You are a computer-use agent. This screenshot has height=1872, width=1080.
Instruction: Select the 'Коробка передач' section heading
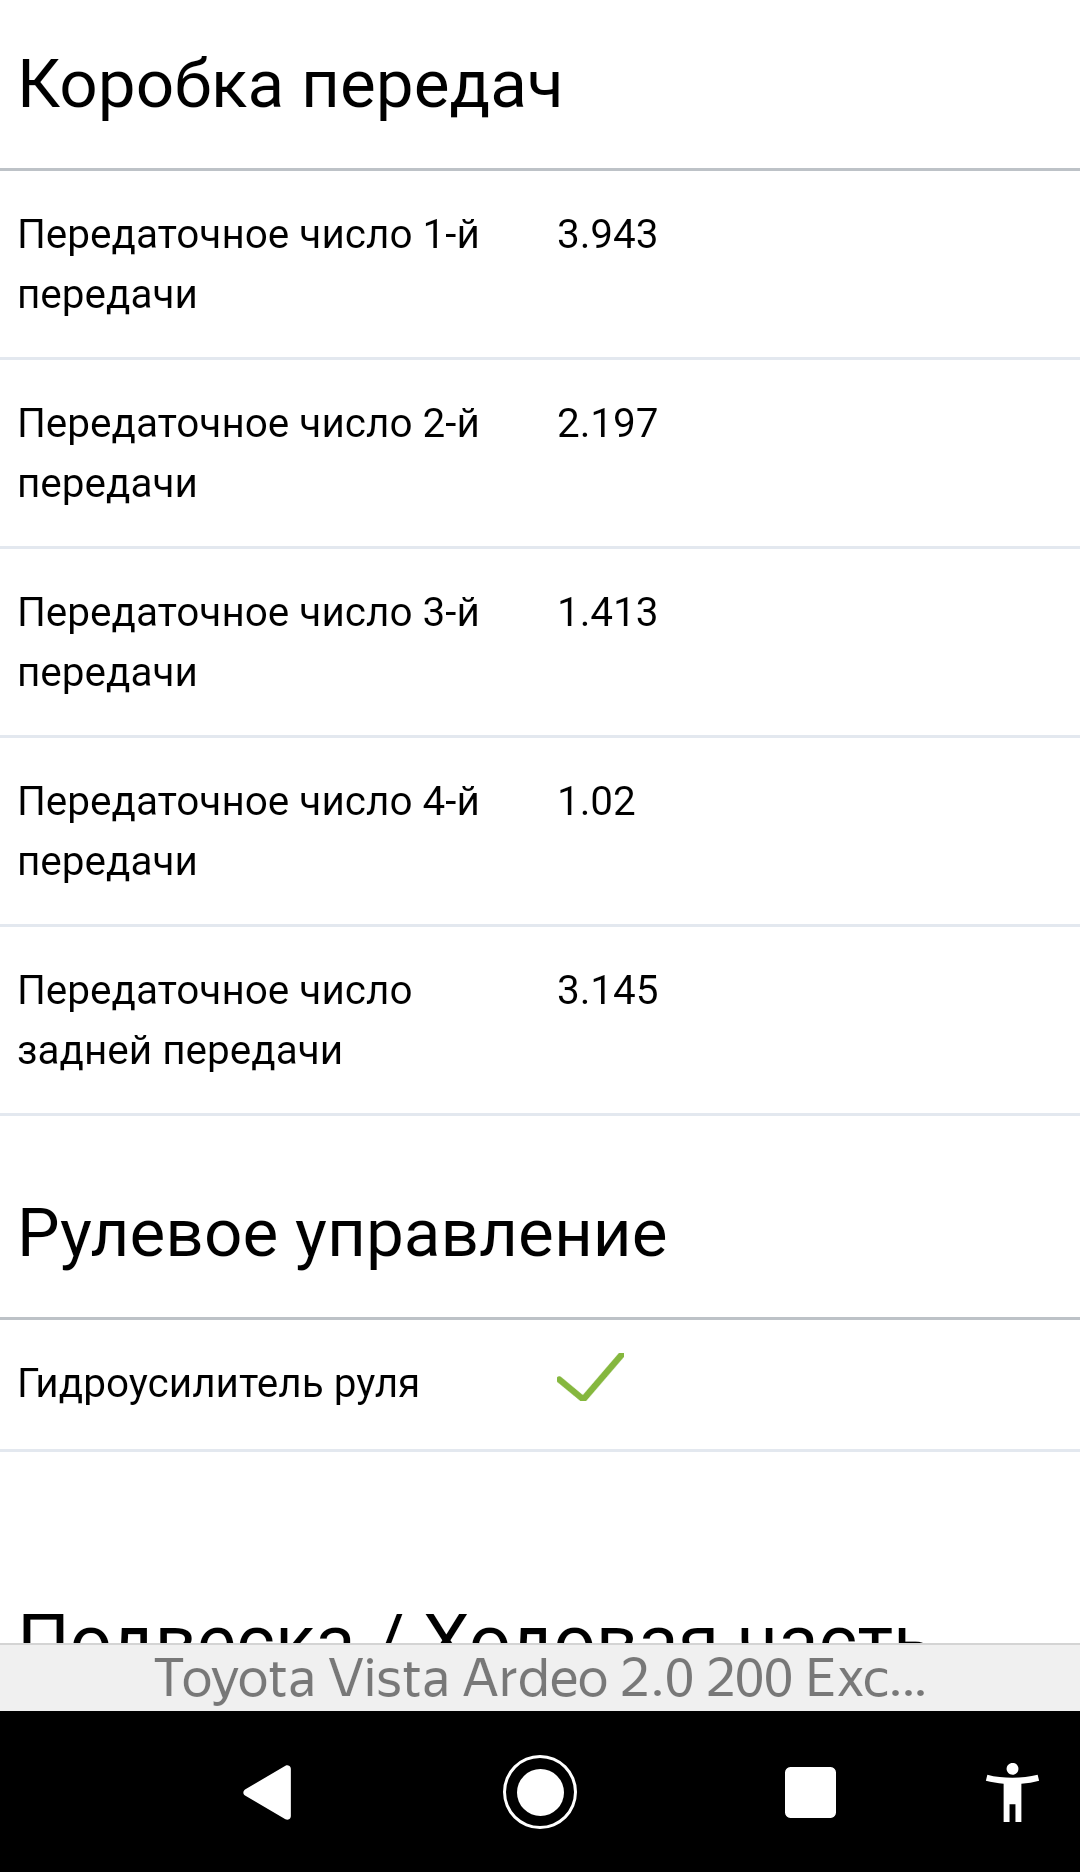tap(290, 85)
